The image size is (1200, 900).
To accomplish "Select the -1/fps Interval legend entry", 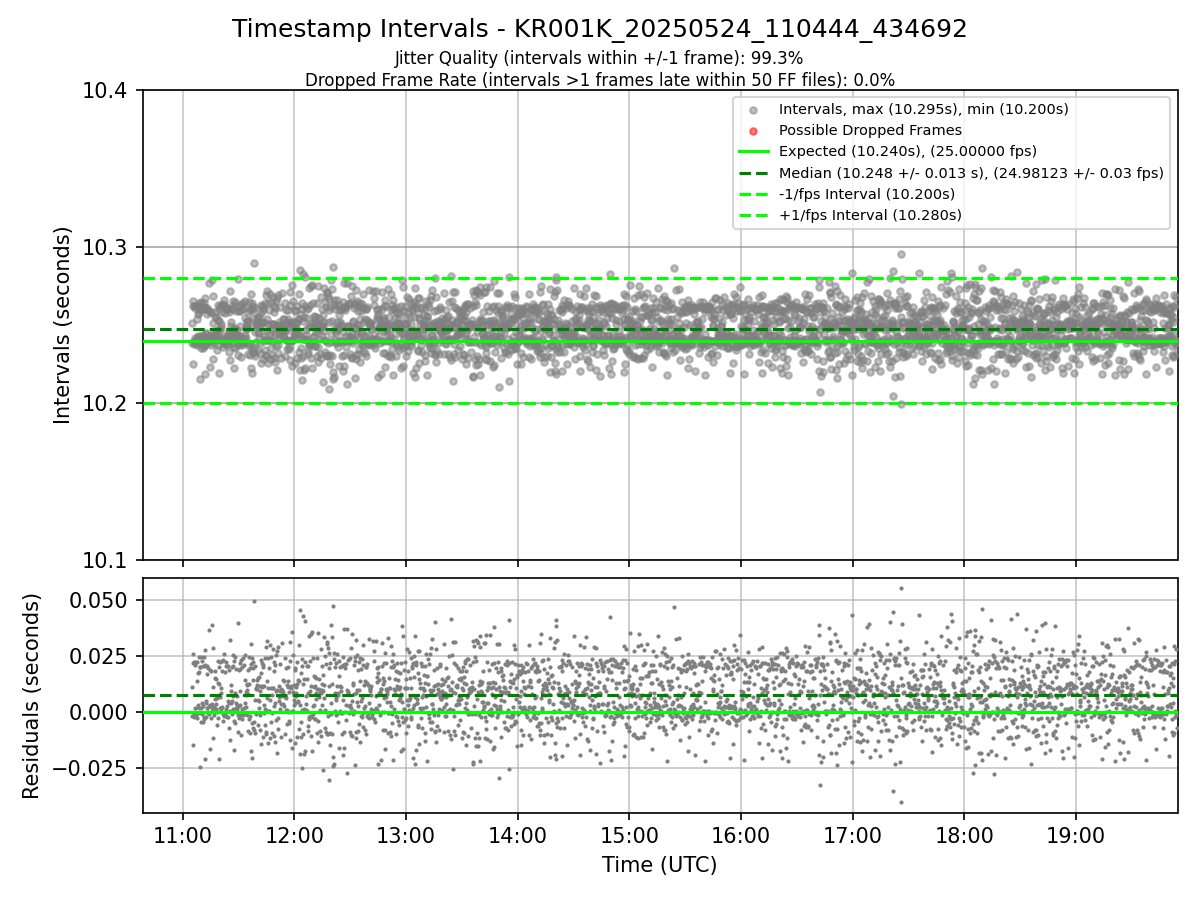I will coord(866,194).
